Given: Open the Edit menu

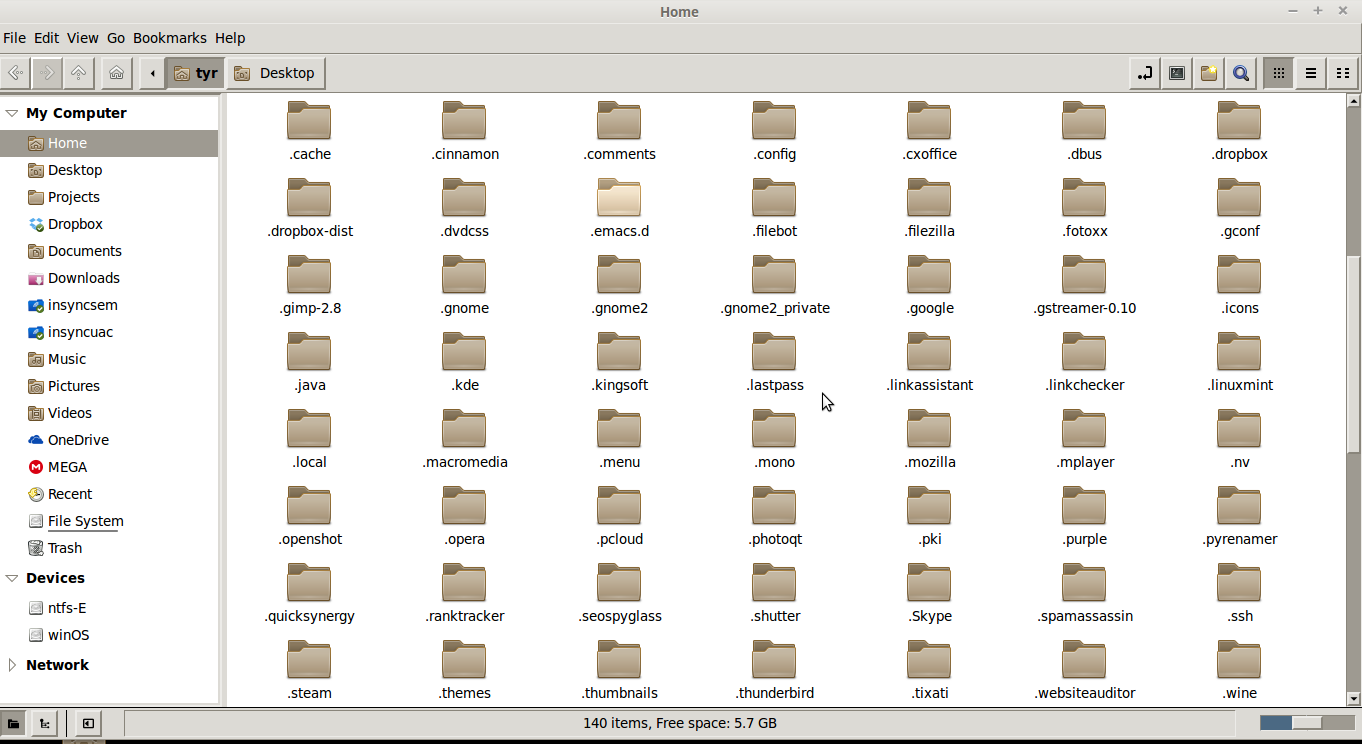Looking at the screenshot, I should [x=46, y=38].
